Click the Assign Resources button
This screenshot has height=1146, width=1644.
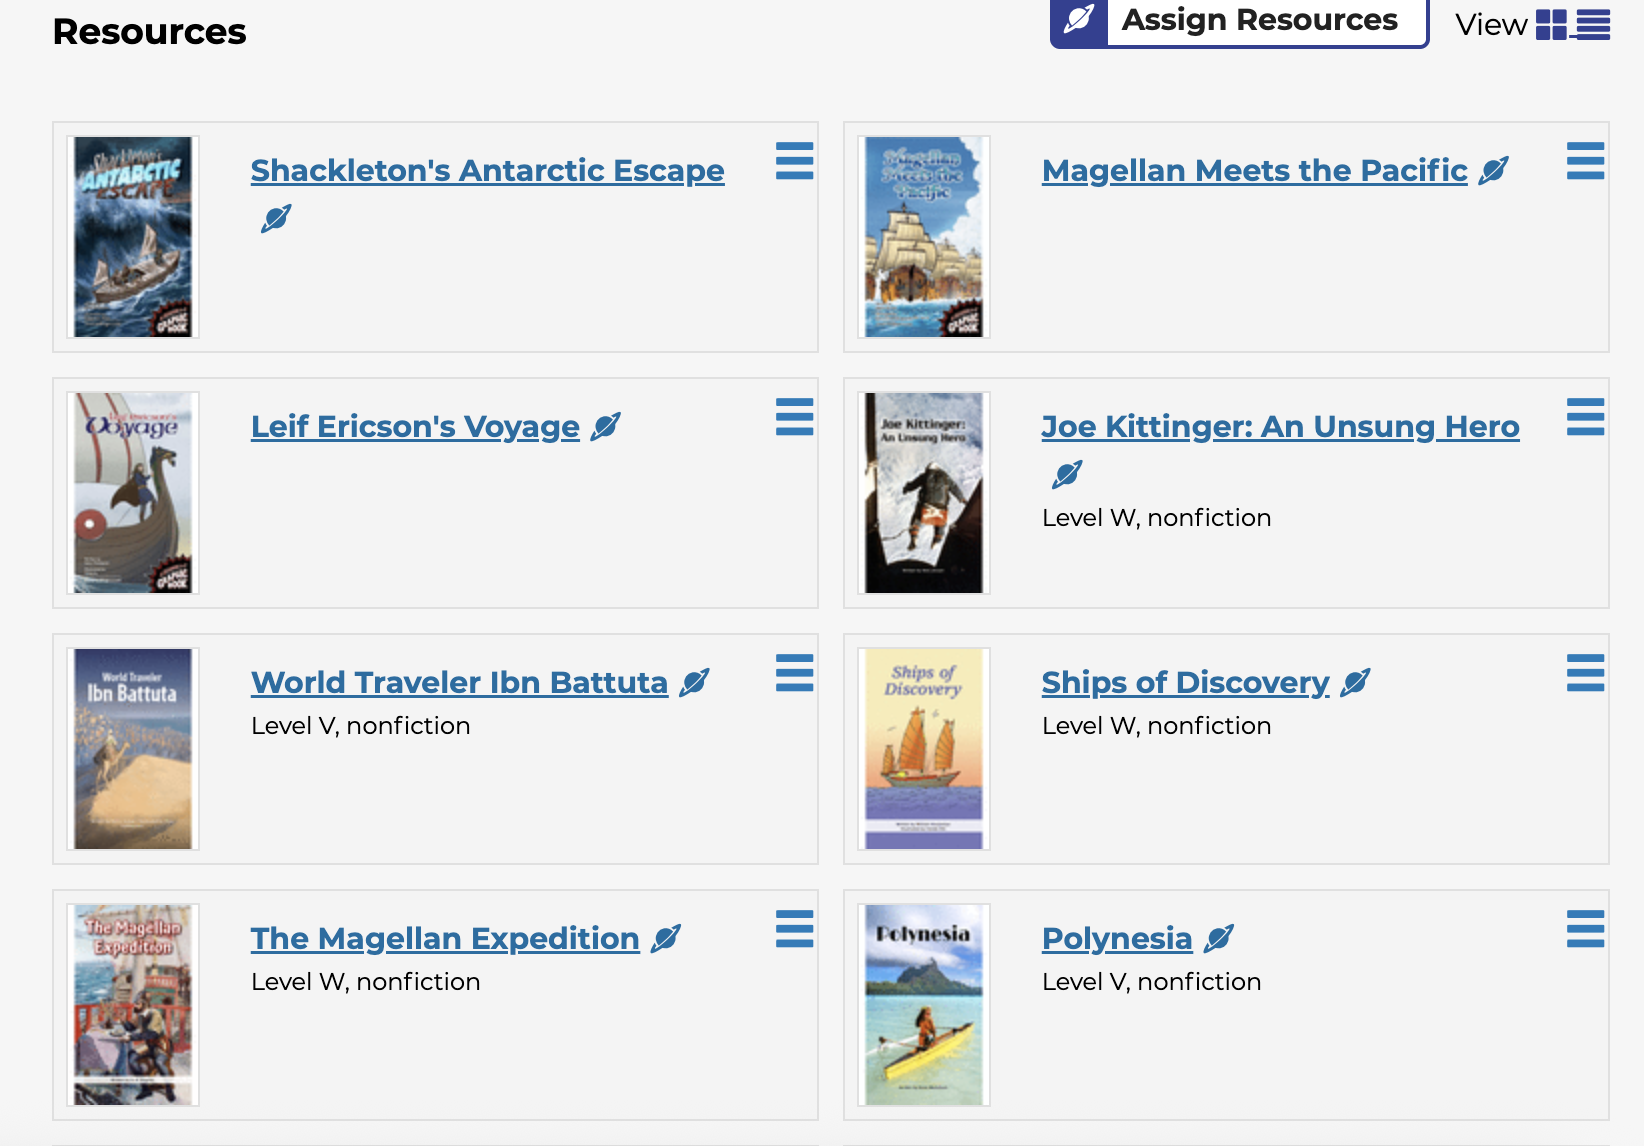tap(1239, 20)
